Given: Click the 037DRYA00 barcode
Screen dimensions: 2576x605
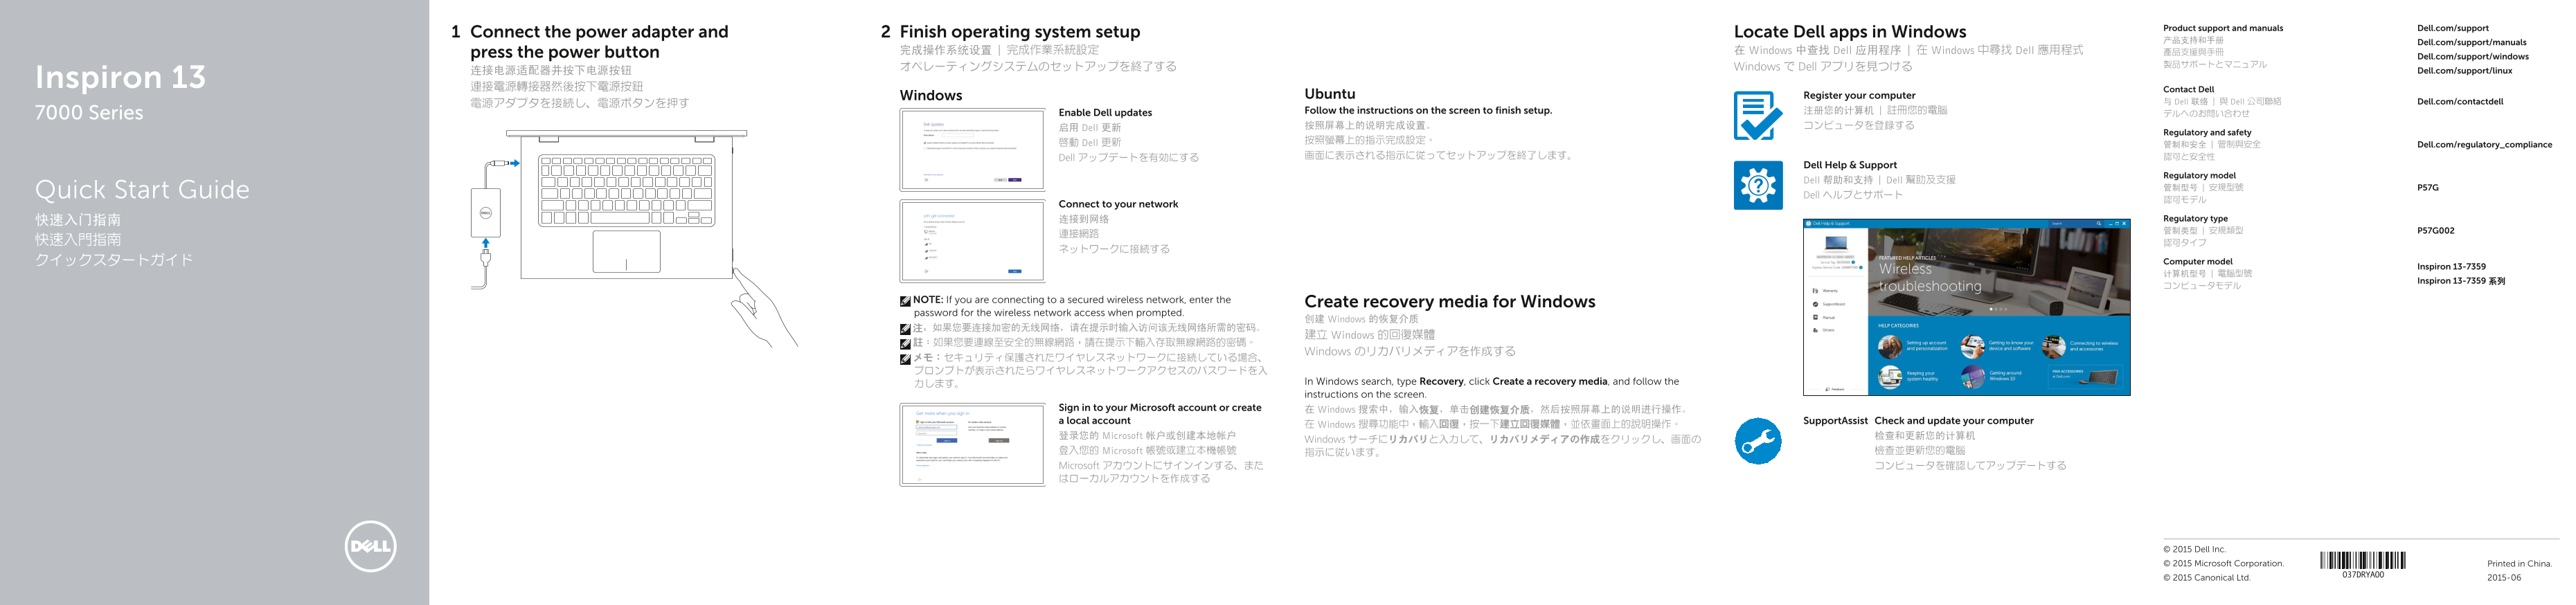Looking at the screenshot, I should pos(2362,561).
